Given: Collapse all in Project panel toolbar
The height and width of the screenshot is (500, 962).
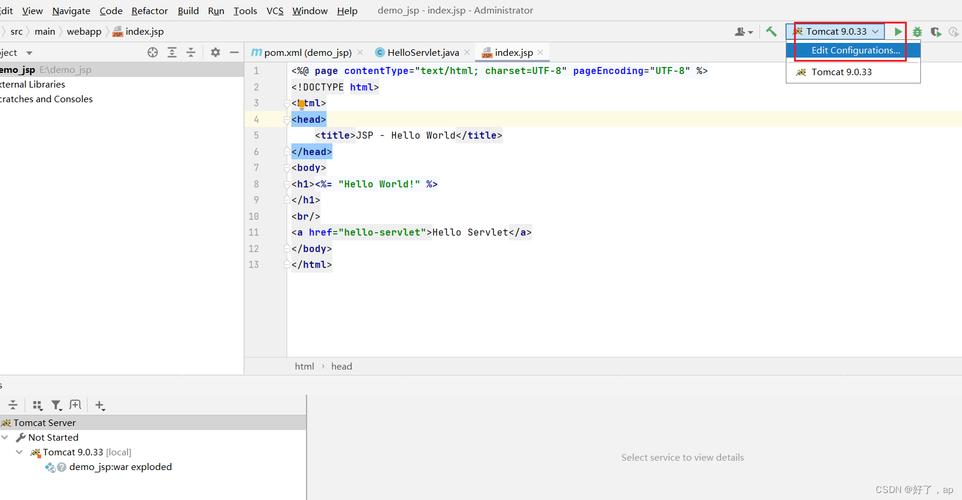Looking at the screenshot, I should click(x=191, y=53).
